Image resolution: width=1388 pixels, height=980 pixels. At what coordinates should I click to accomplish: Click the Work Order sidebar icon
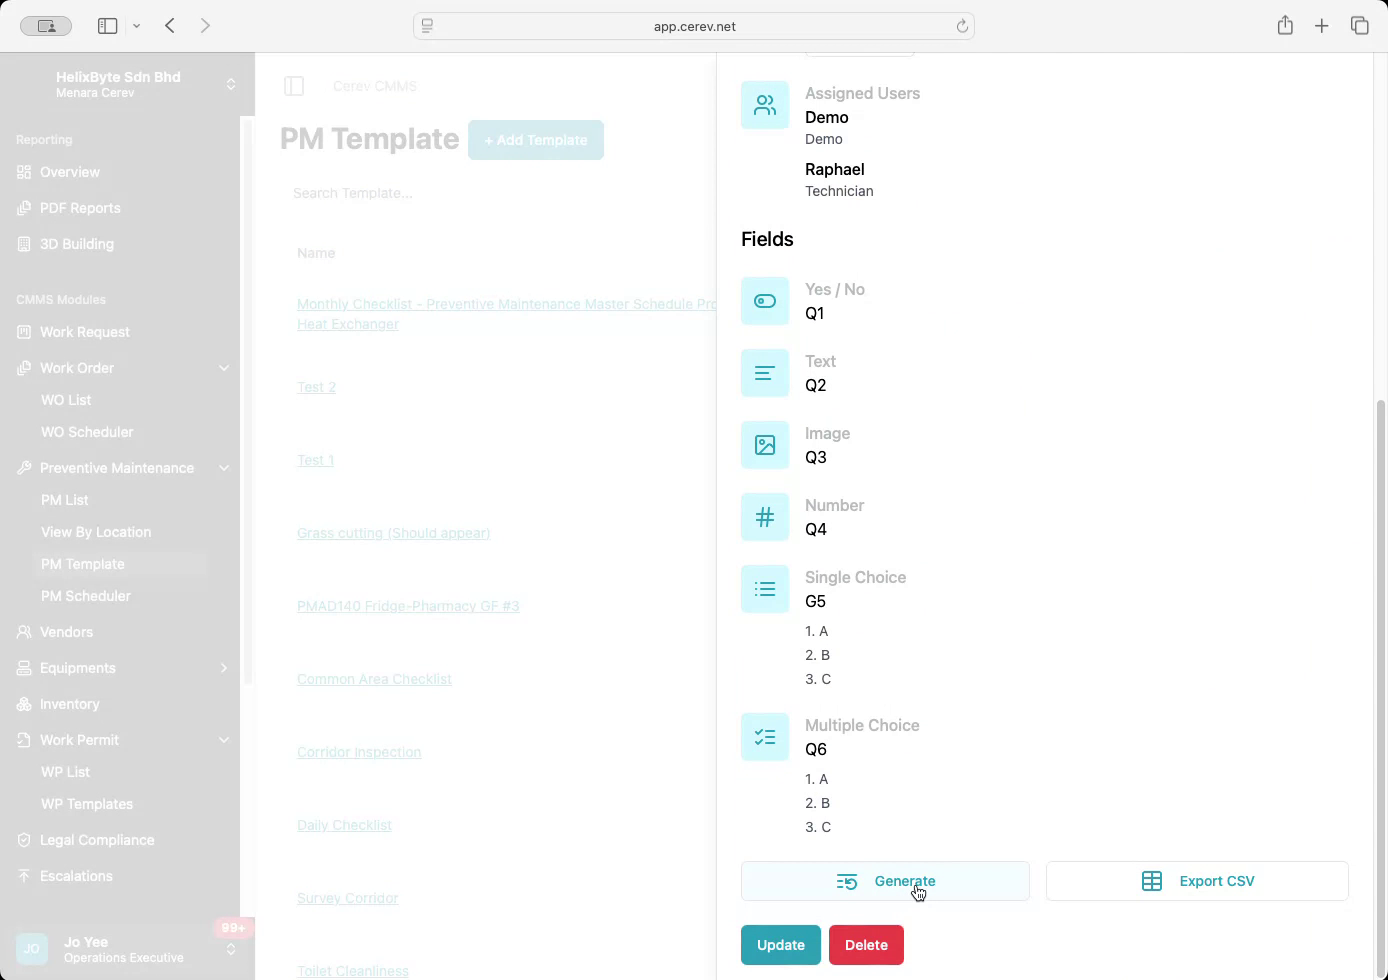pyautogui.click(x=24, y=368)
